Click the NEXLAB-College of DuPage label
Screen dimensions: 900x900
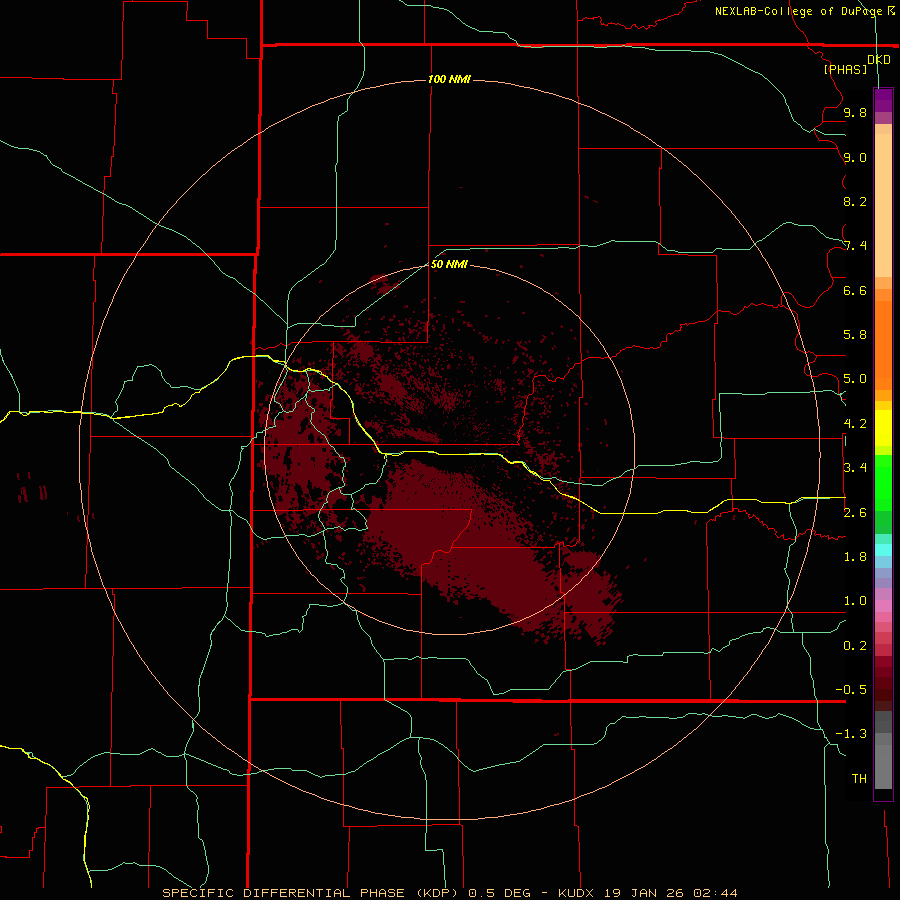click(x=799, y=11)
